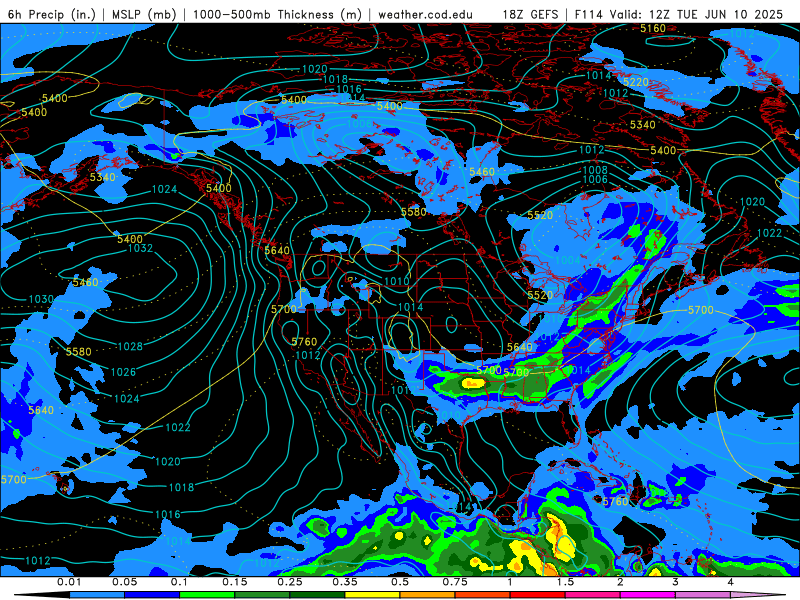The width and height of the screenshot is (800, 600).
Task: Click the red 1–1.5 legend swatch
Action: click(x=538, y=595)
